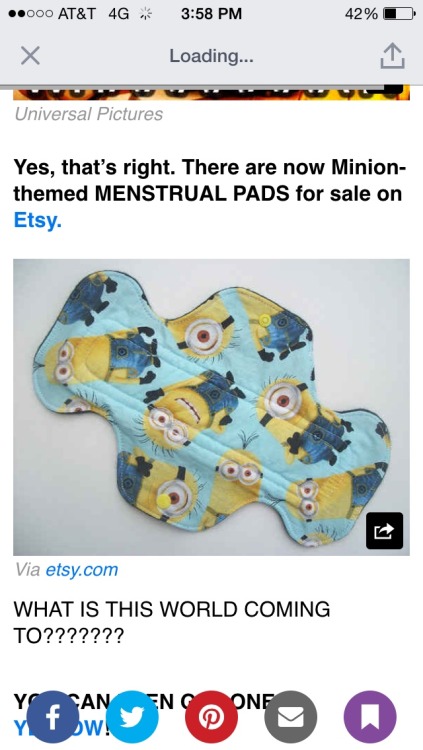Screen dimensions: 423x750
Task: Select the Universal Pictures caption
Action: (89, 114)
